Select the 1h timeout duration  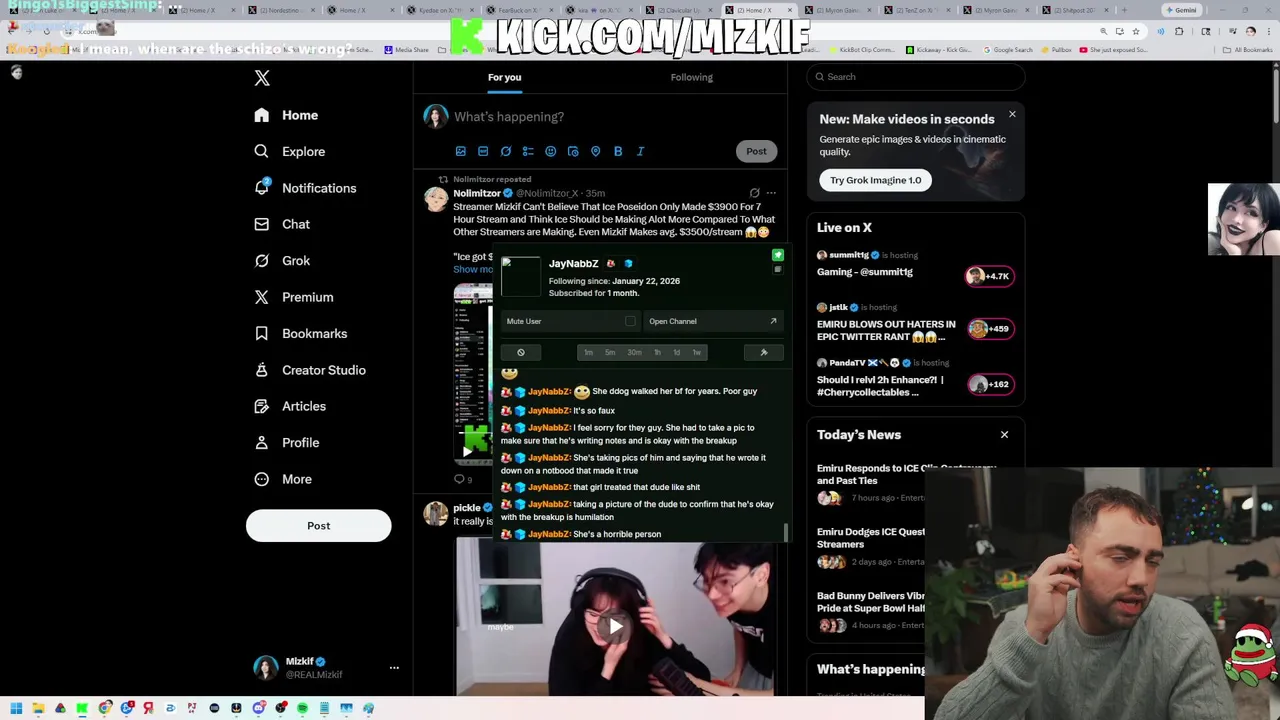[657, 352]
